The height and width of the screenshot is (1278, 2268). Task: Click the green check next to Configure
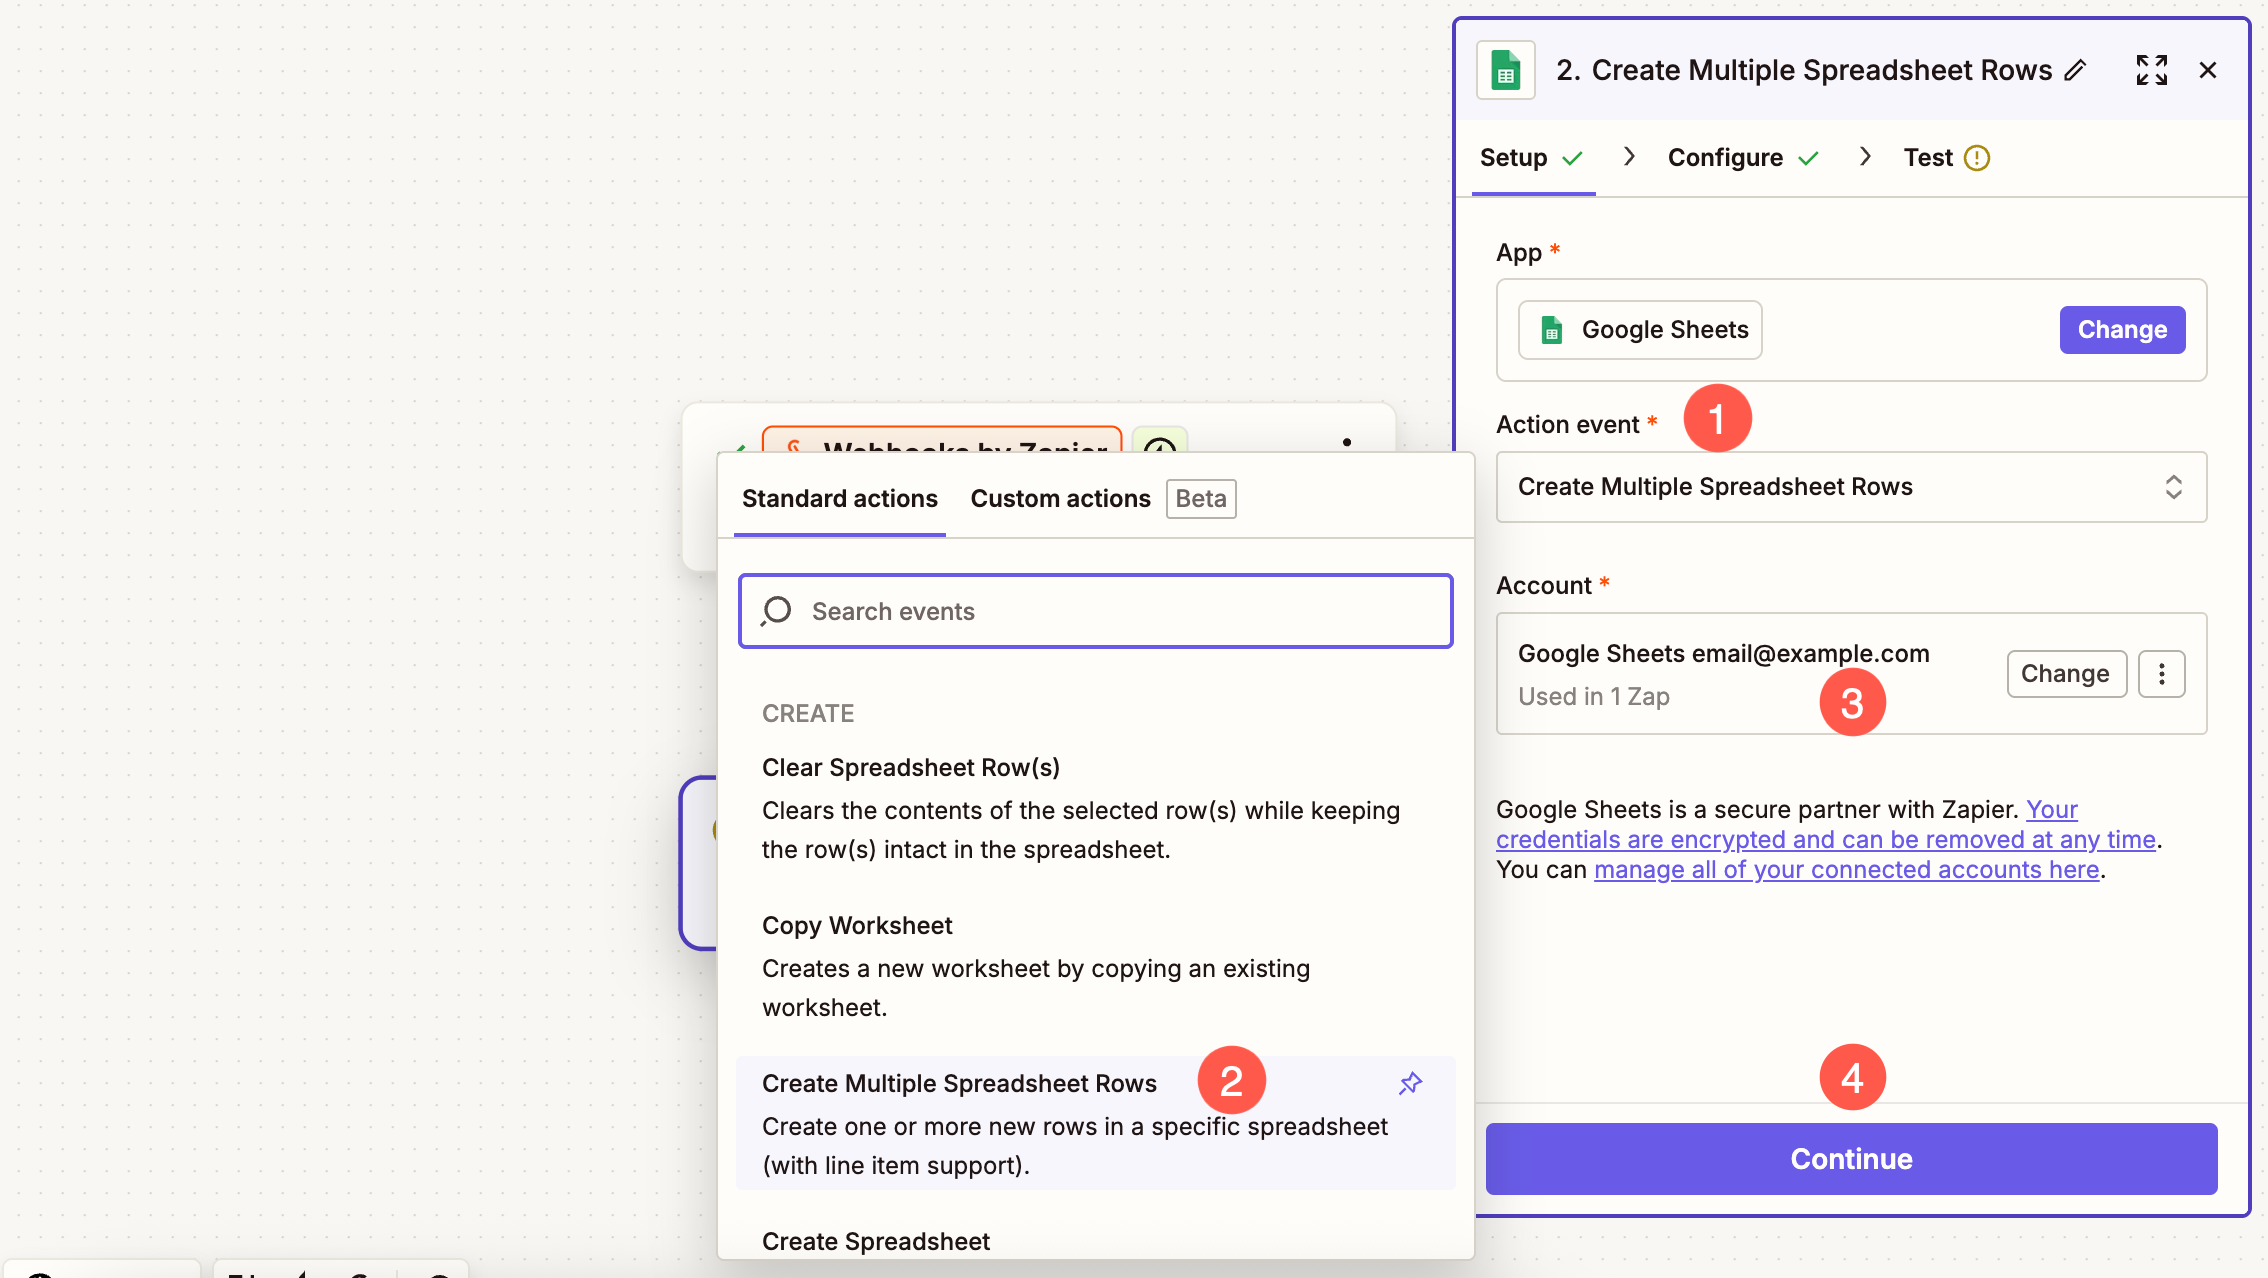[1808, 158]
